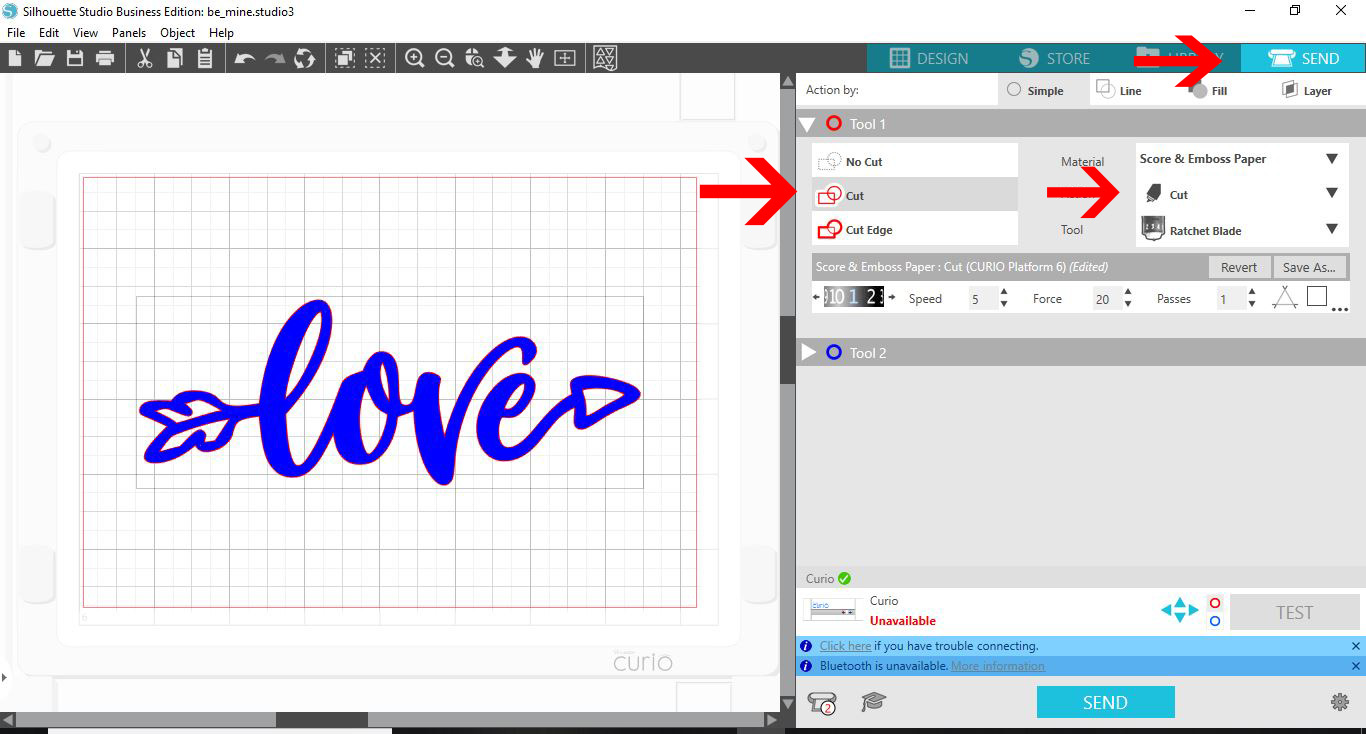
Task: Click the large SEND button at the bottom
Action: (1105, 702)
